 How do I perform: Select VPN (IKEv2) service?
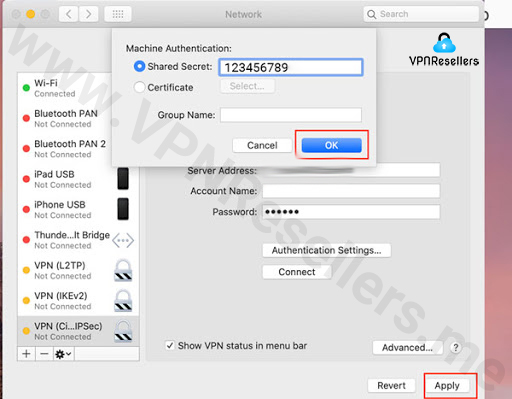point(78,301)
